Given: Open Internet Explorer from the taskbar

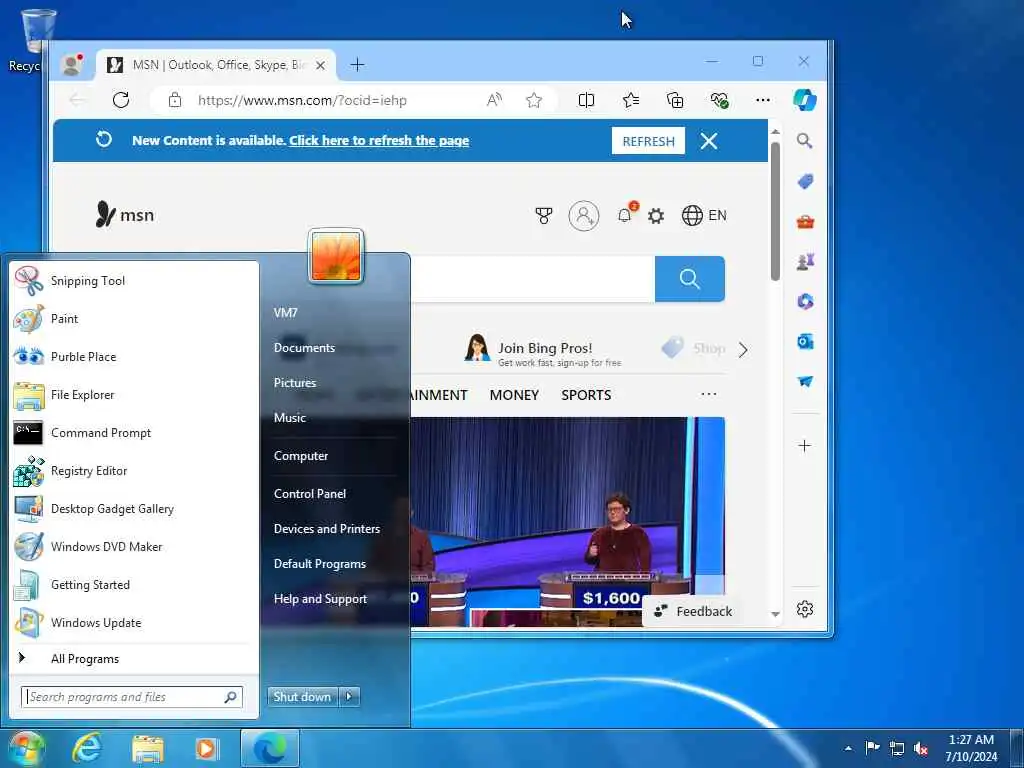Looking at the screenshot, I should point(88,748).
